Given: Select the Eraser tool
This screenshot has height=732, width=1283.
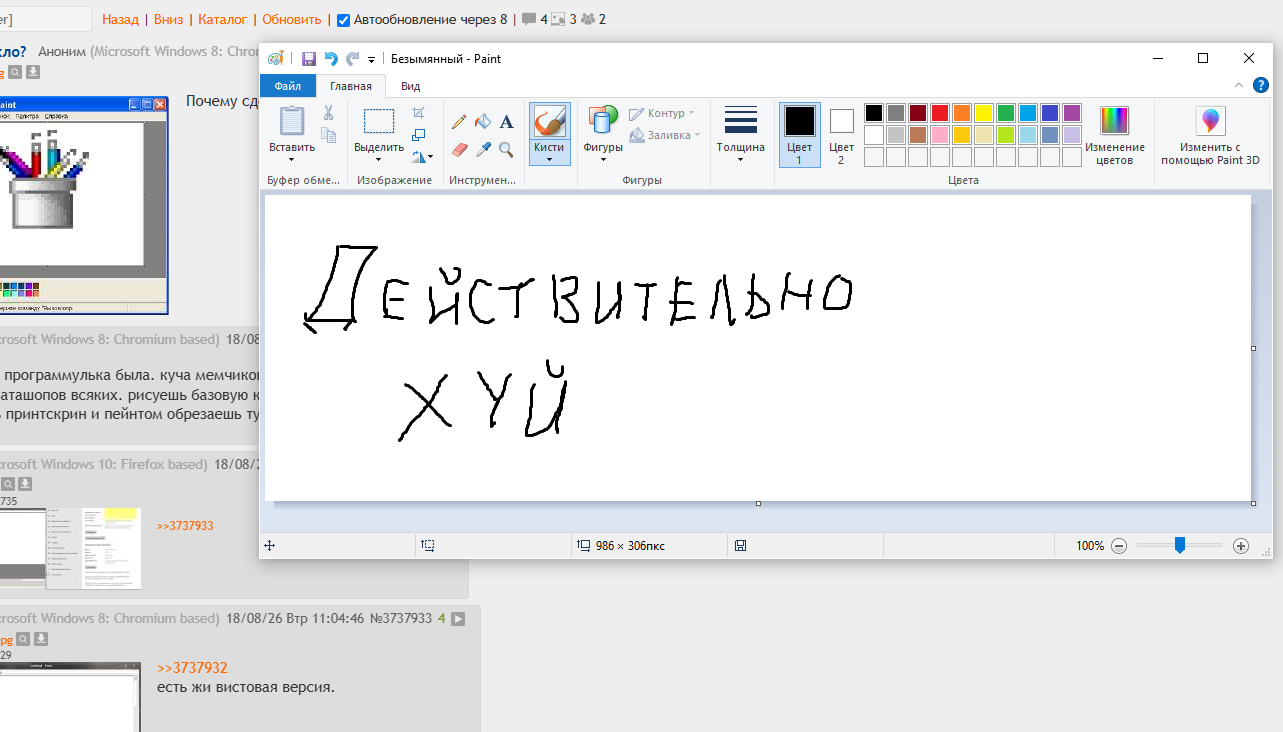Looking at the screenshot, I should click(459, 149).
